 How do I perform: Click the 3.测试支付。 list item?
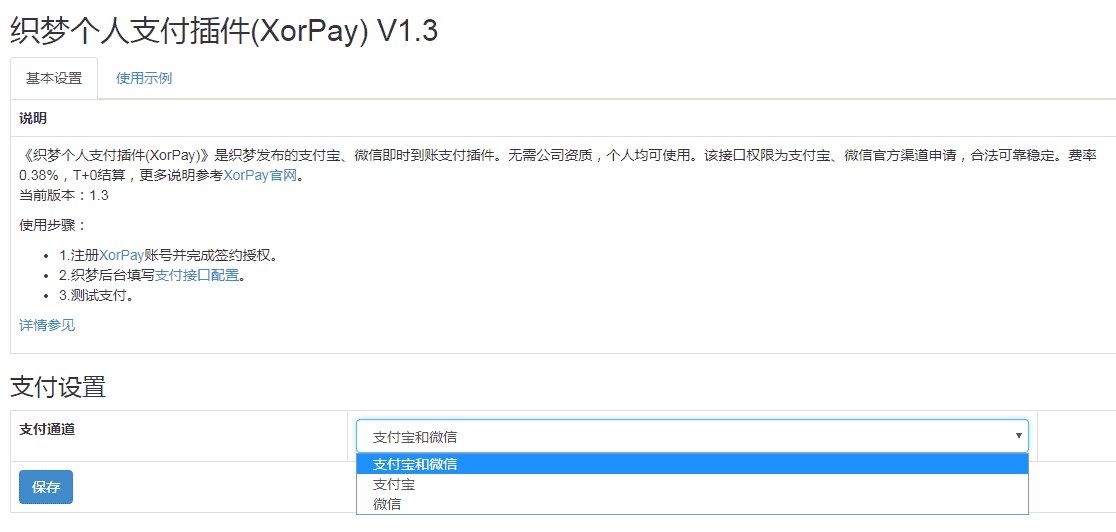[x=98, y=296]
